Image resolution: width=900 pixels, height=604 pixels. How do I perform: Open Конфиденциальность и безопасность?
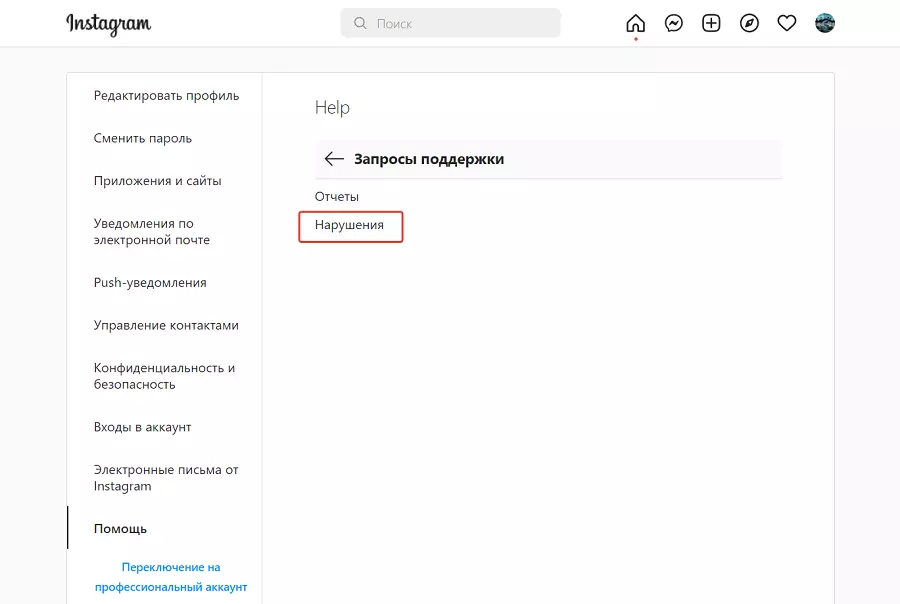click(x=164, y=376)
